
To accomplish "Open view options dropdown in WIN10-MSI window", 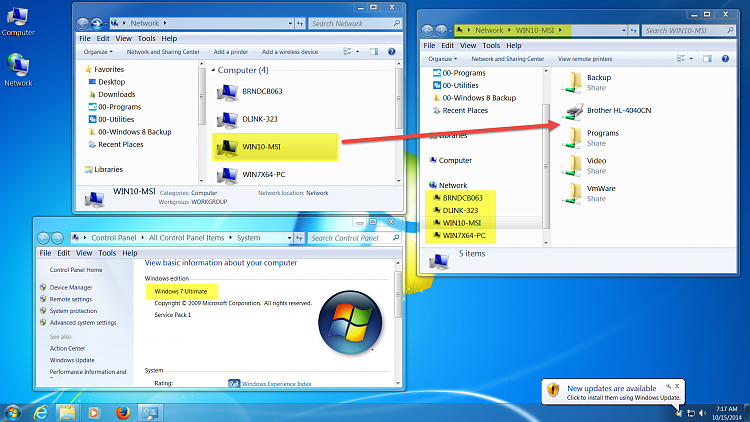I will point(691,59).
